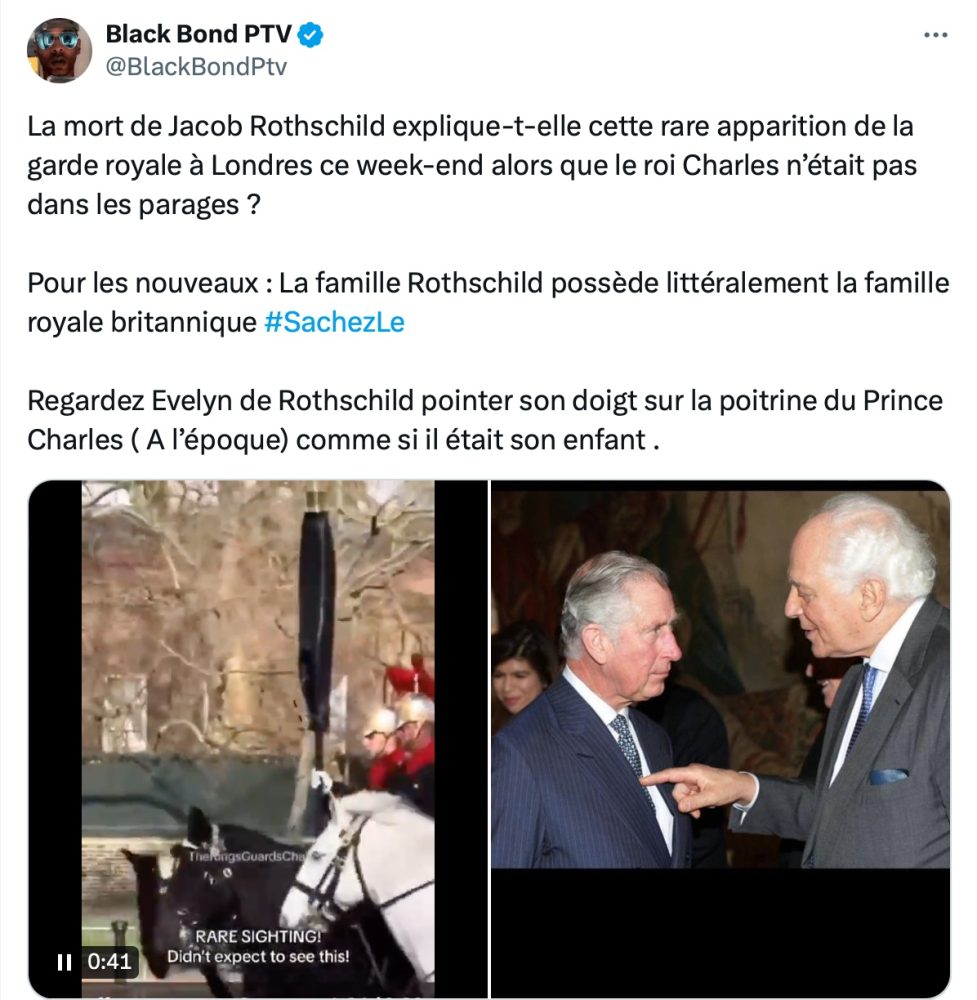Click the paragraph starting 'Regardez Evelyn de Rothschild'
This screenshot has height=1000, width=977.
485,420
